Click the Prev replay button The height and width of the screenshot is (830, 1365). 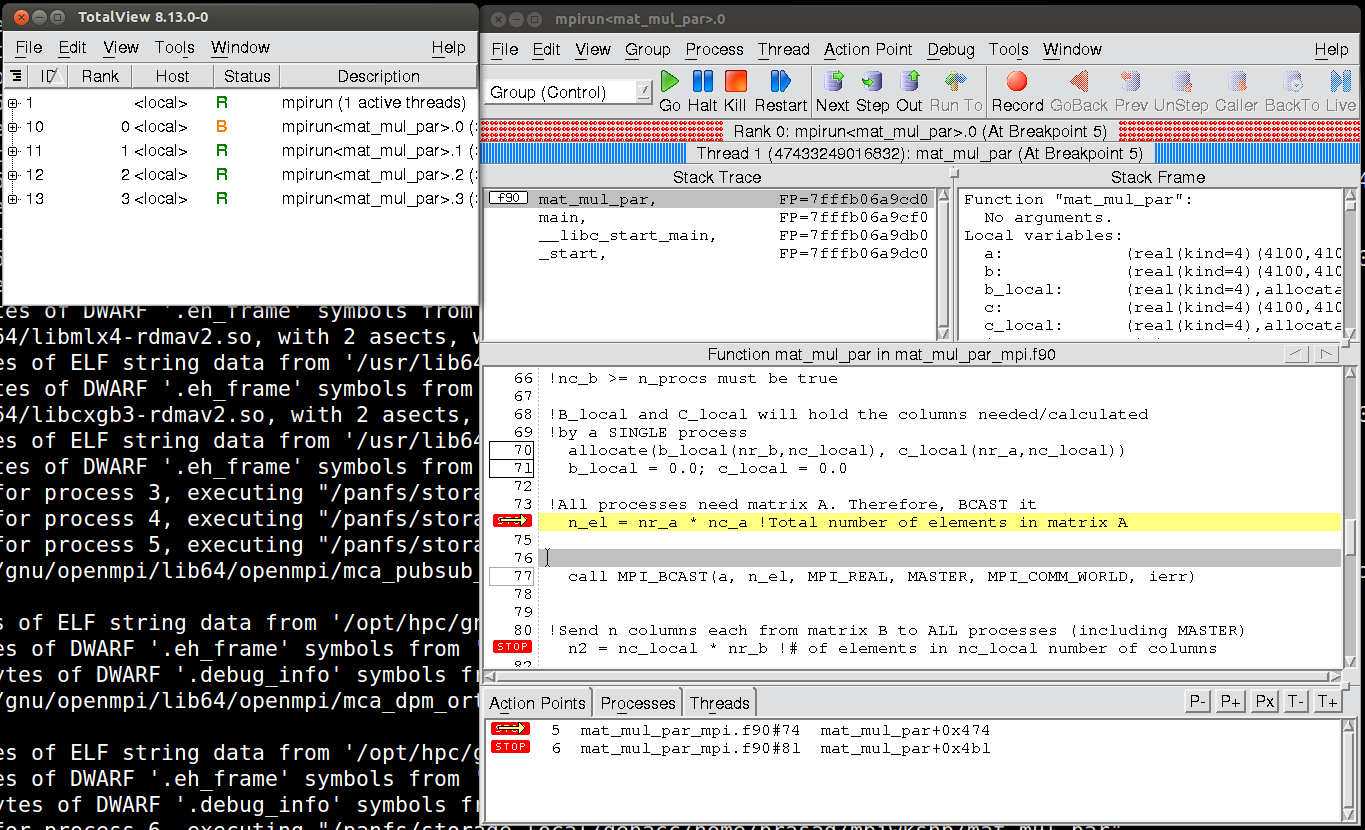tap(1131, 91)
